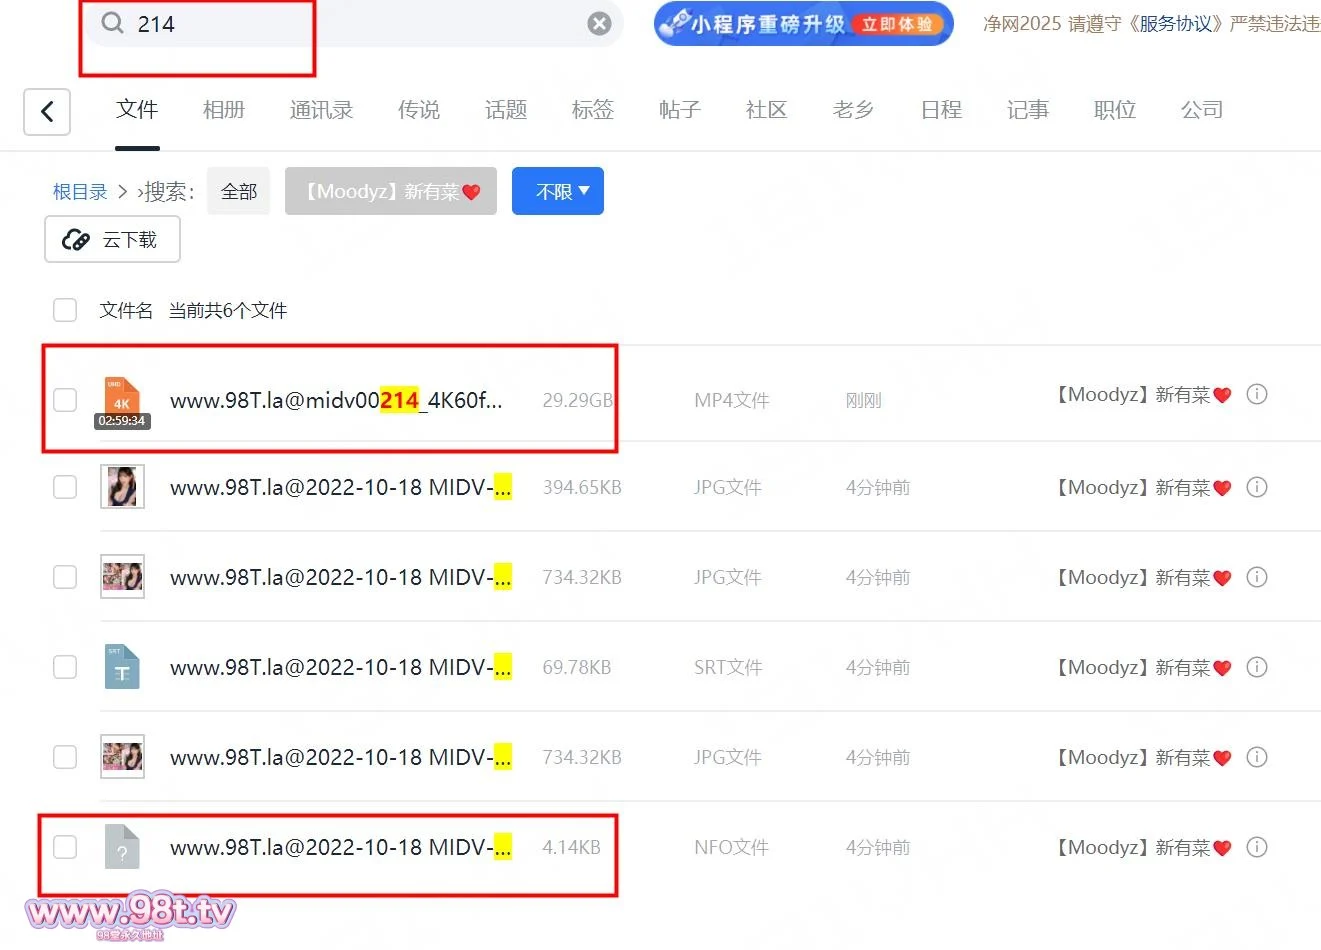Image resolution: width=1321 pixels, height=950 pixels.
Task: Select the 全部 filter button
Action: click(x=238, y=191)
